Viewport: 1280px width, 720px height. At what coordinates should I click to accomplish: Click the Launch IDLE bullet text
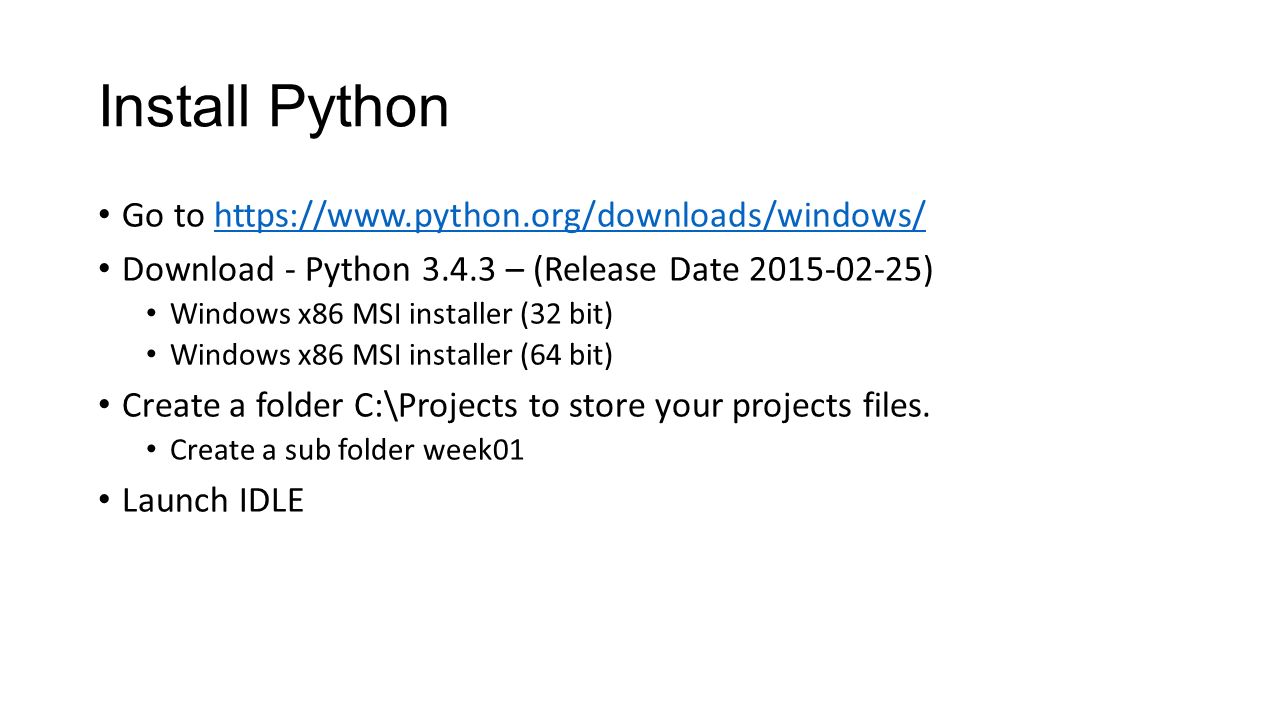212,500
